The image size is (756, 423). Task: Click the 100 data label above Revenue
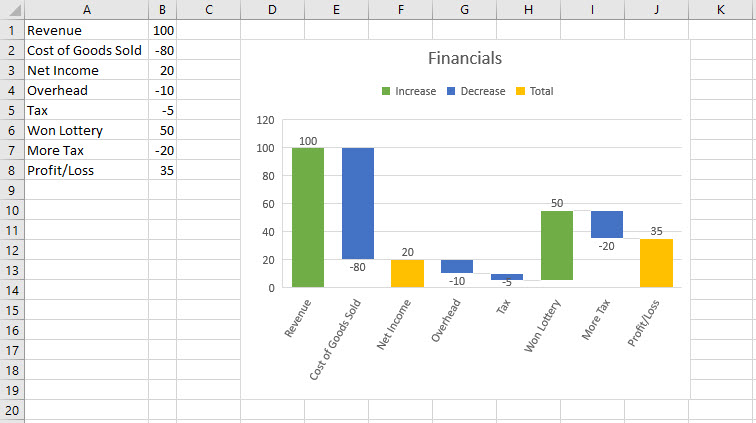tap(308, 141)
